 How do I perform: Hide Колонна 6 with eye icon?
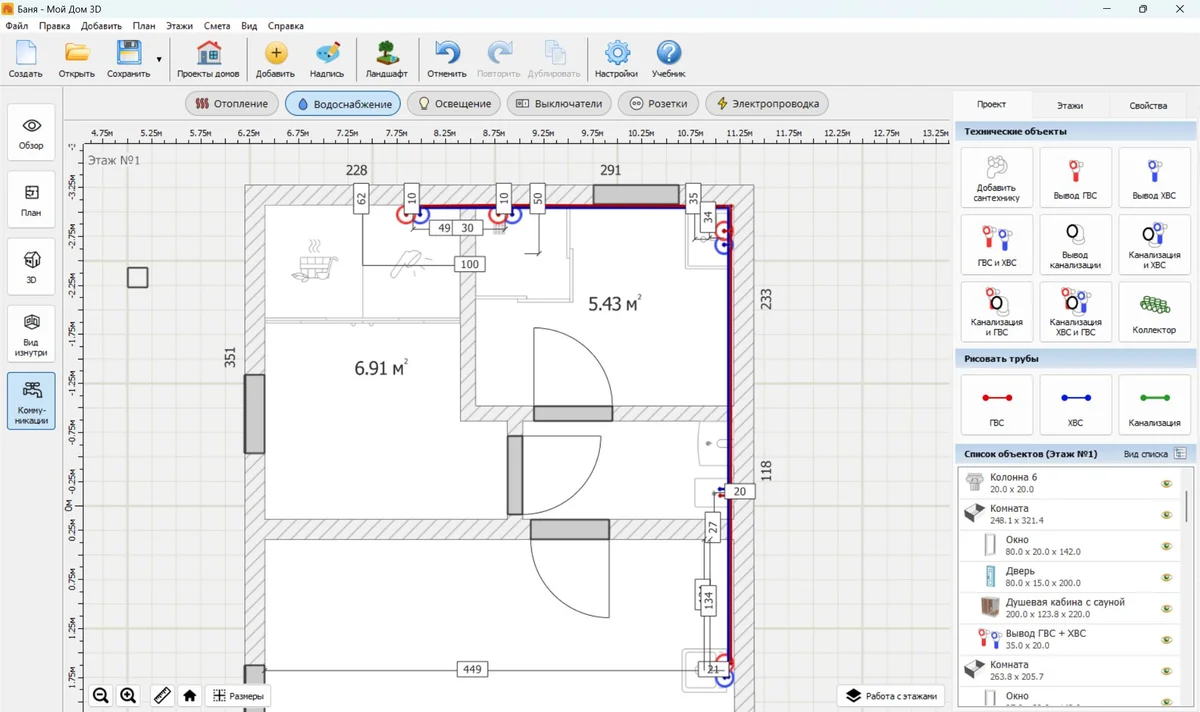(1166, 483)
